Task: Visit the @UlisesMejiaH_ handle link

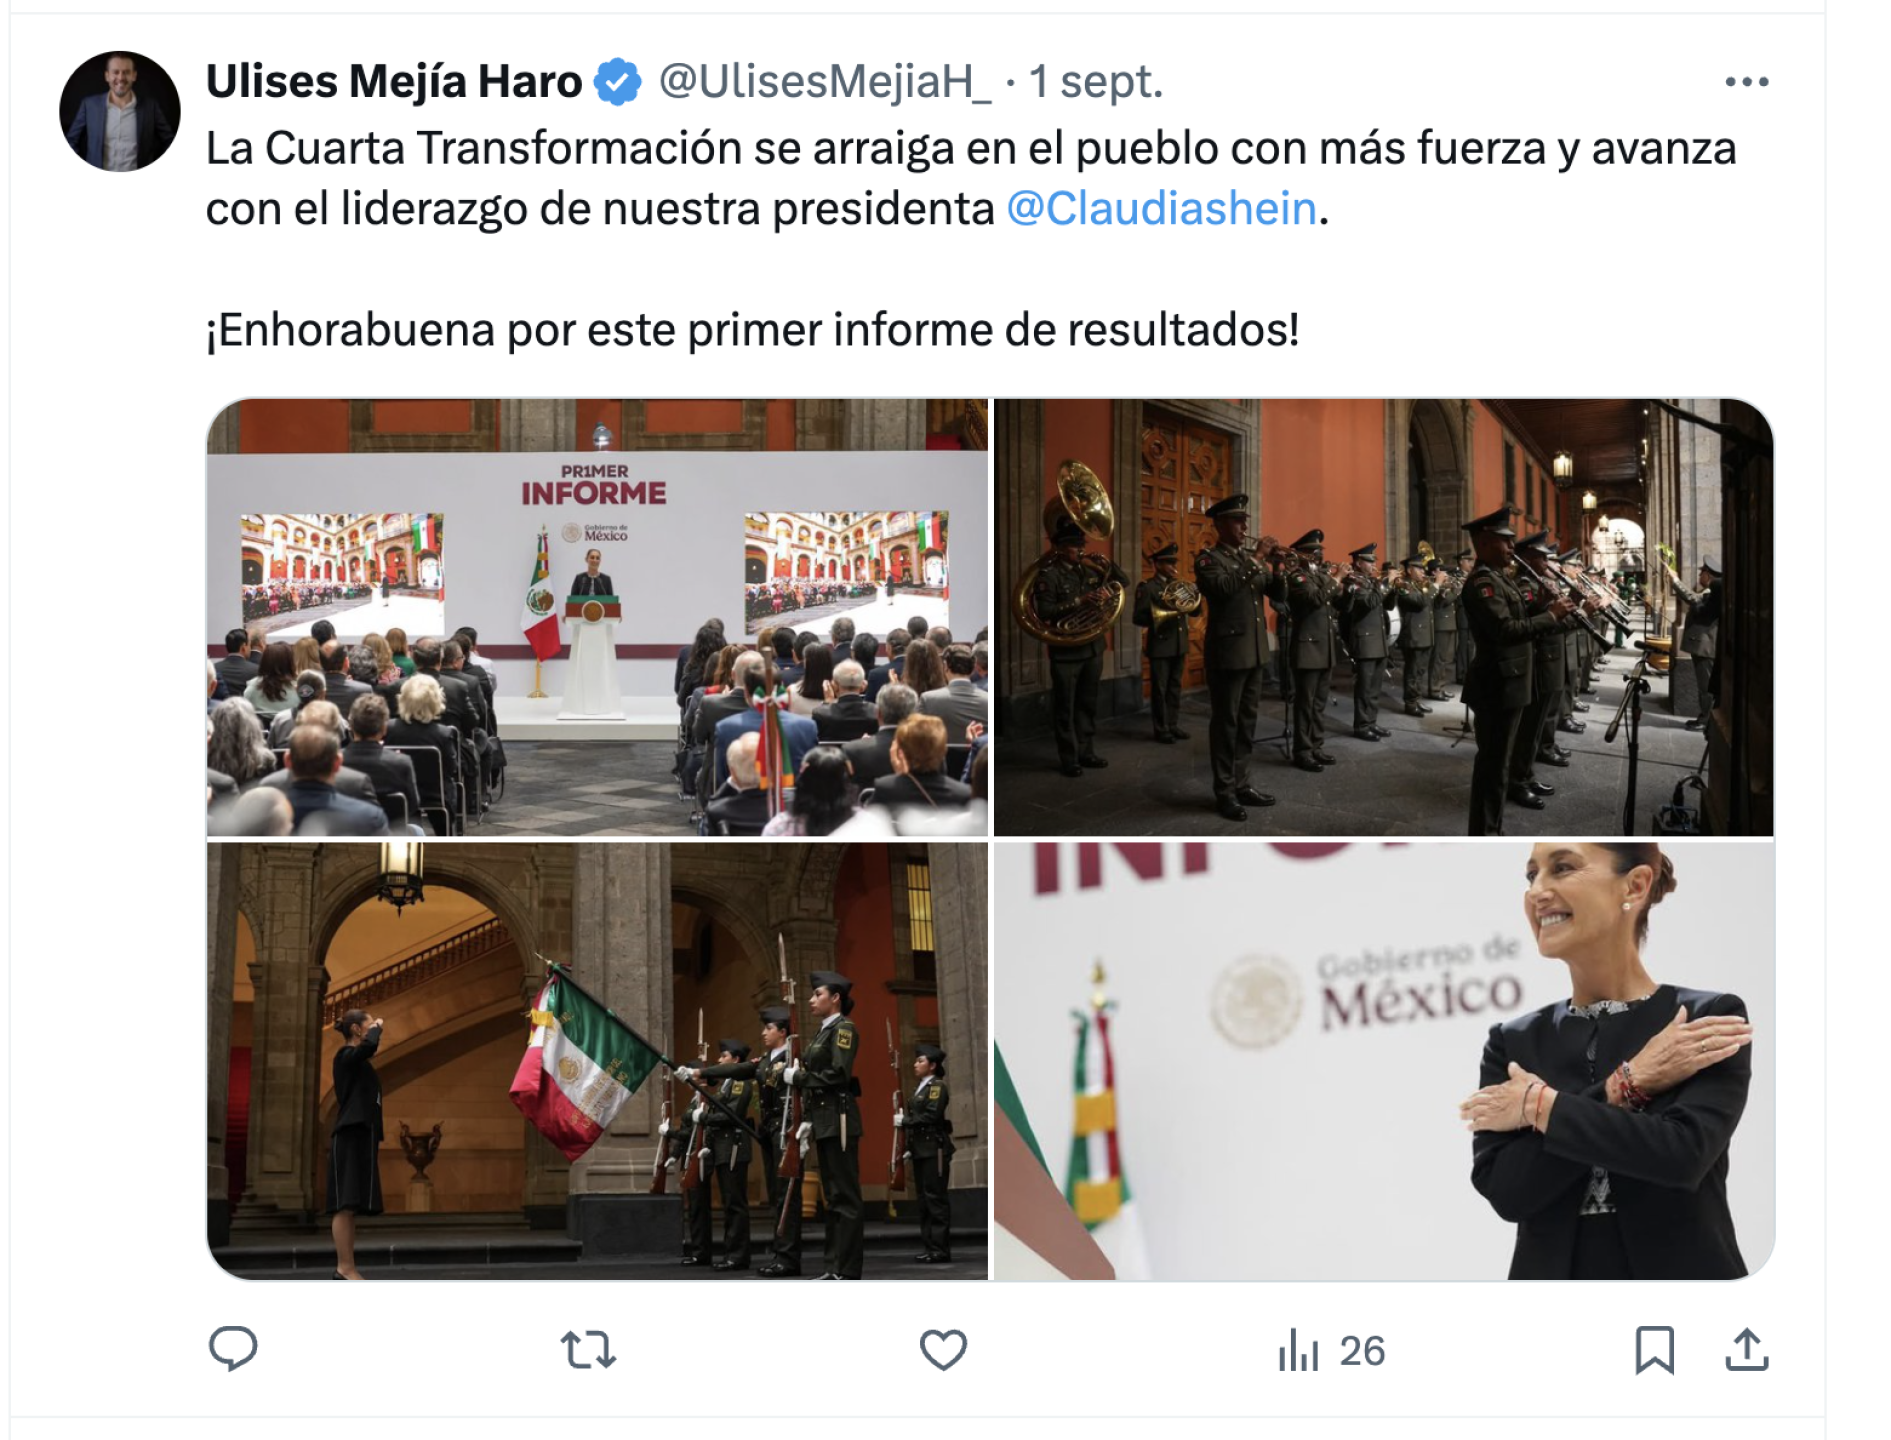Action: (825, 82)
